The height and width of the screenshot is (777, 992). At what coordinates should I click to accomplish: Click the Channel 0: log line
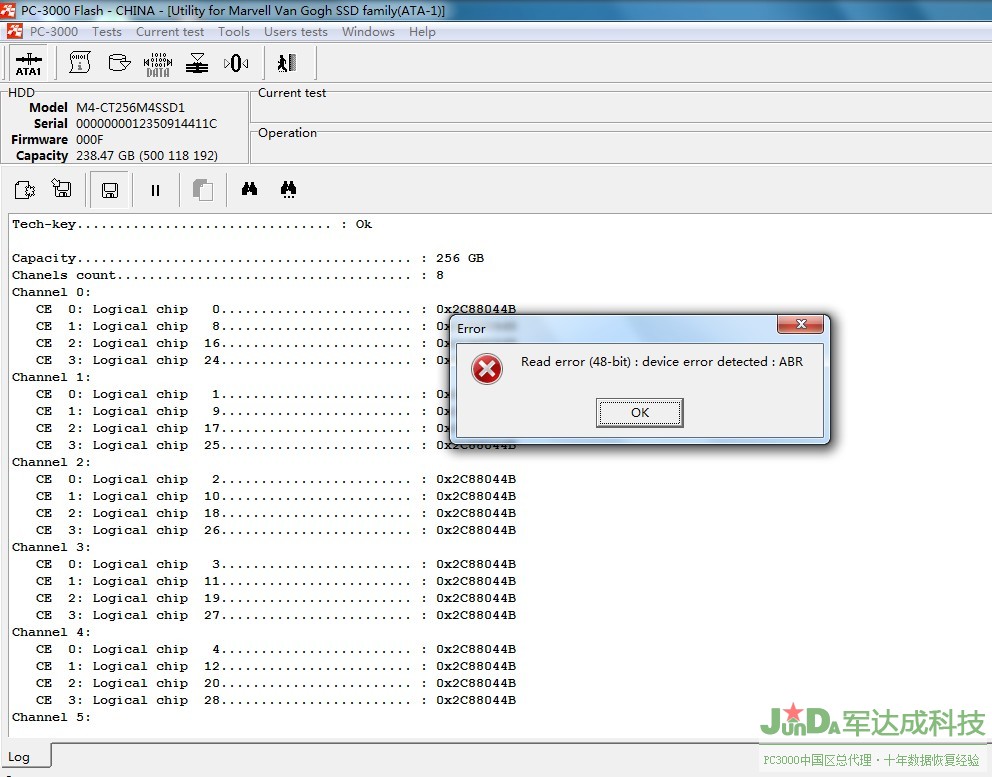[x=51, y=292]
